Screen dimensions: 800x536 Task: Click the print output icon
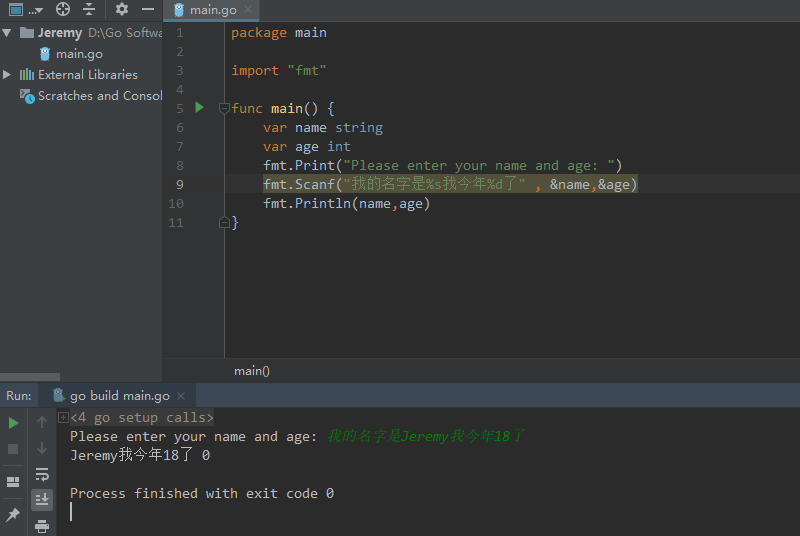pyautogui.click(x=42, y=526)
